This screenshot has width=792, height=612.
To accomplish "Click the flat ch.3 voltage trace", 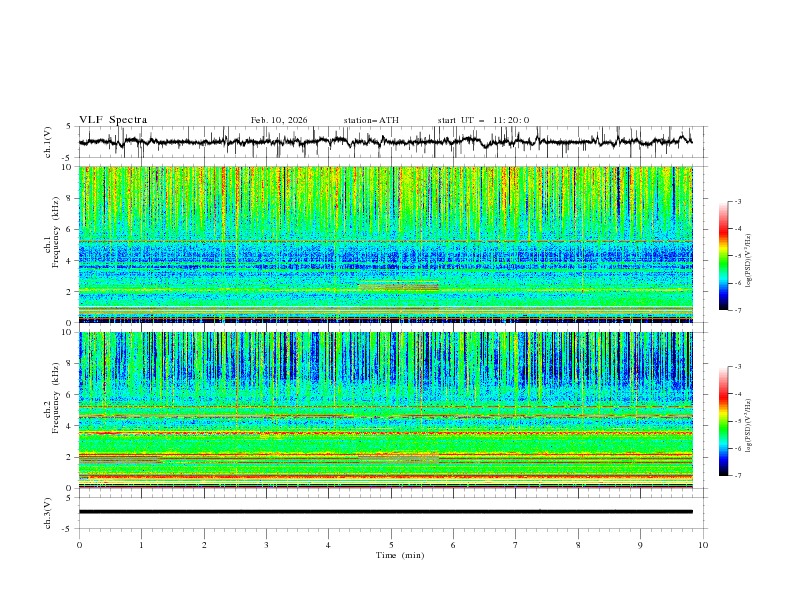I will [386, 512].
